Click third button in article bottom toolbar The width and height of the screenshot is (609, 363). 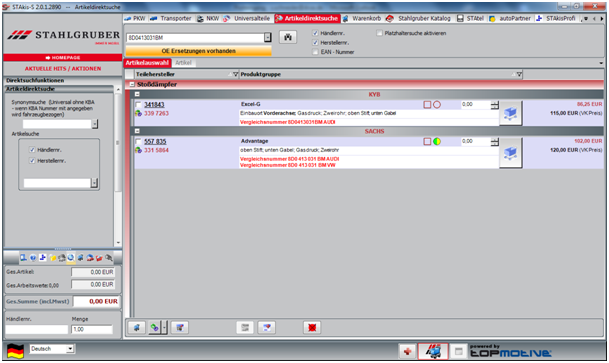pyautogui.click(x=180, y=328)
